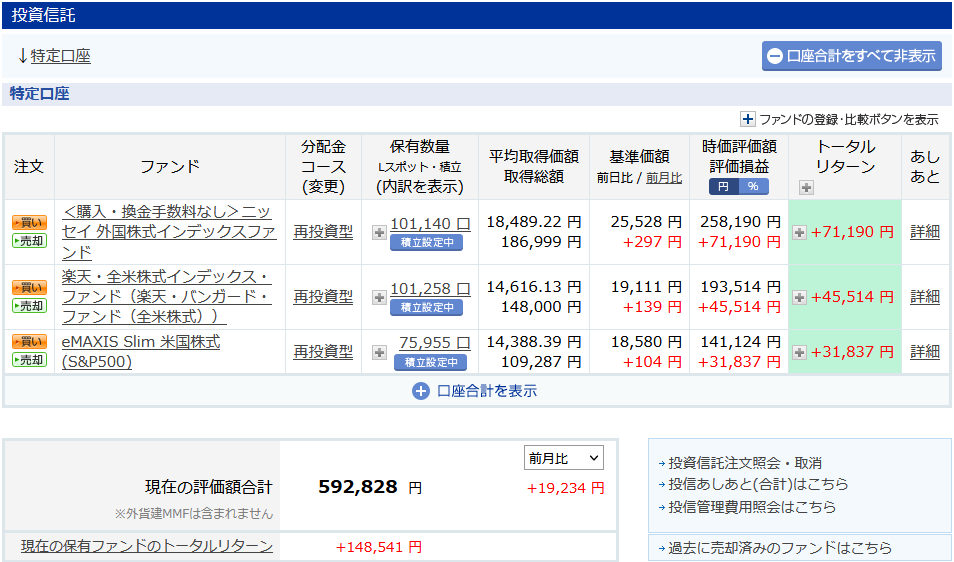Select average cost 14,616.13 円 cell
The height and width of the screenshot is (562, 954).
point(534,287)
